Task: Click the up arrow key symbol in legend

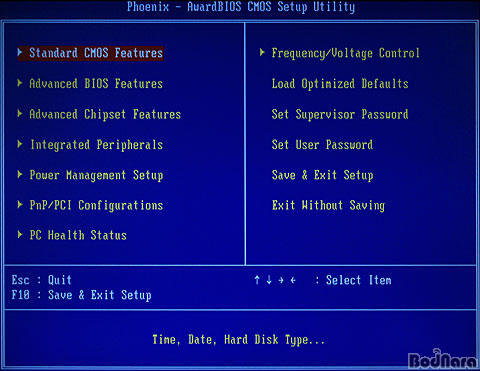Action: pos(257,280)
